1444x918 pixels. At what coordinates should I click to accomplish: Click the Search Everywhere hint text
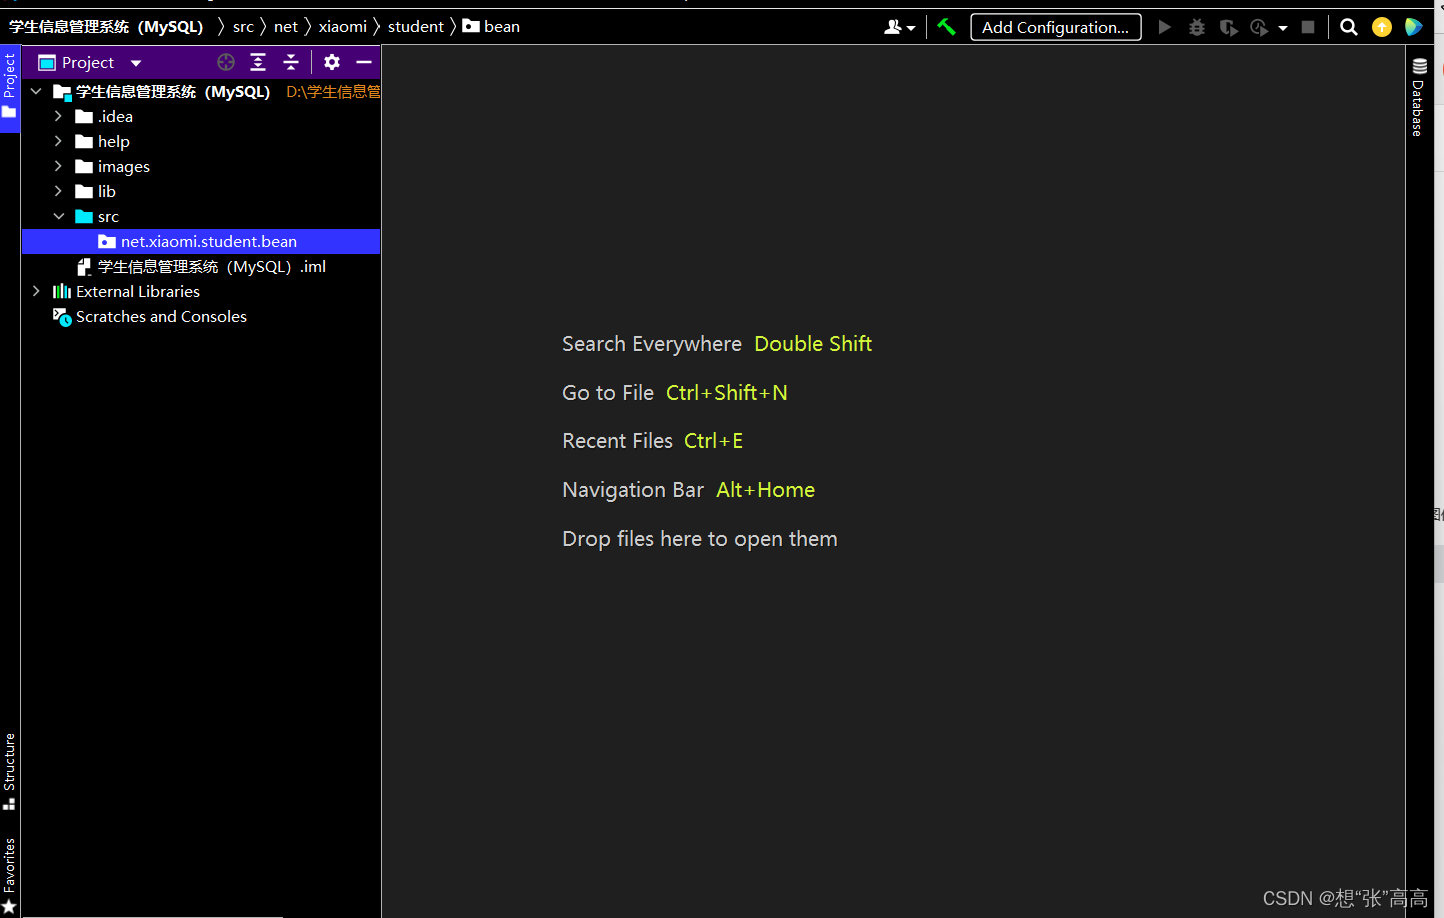coord(652,344)
